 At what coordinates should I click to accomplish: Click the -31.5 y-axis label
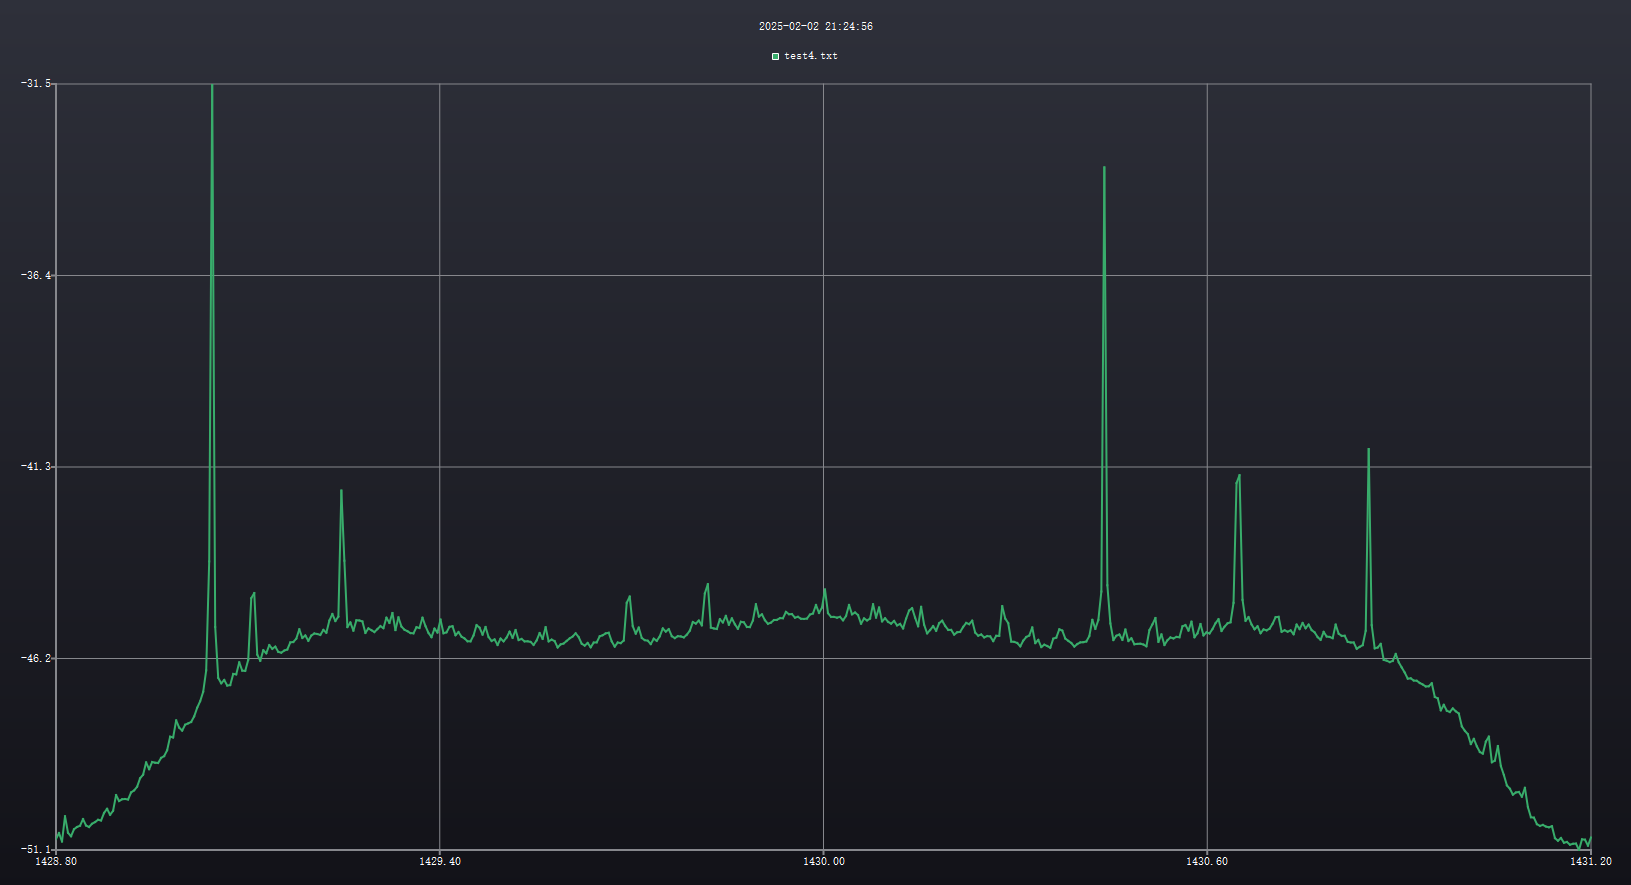(36, 83)
